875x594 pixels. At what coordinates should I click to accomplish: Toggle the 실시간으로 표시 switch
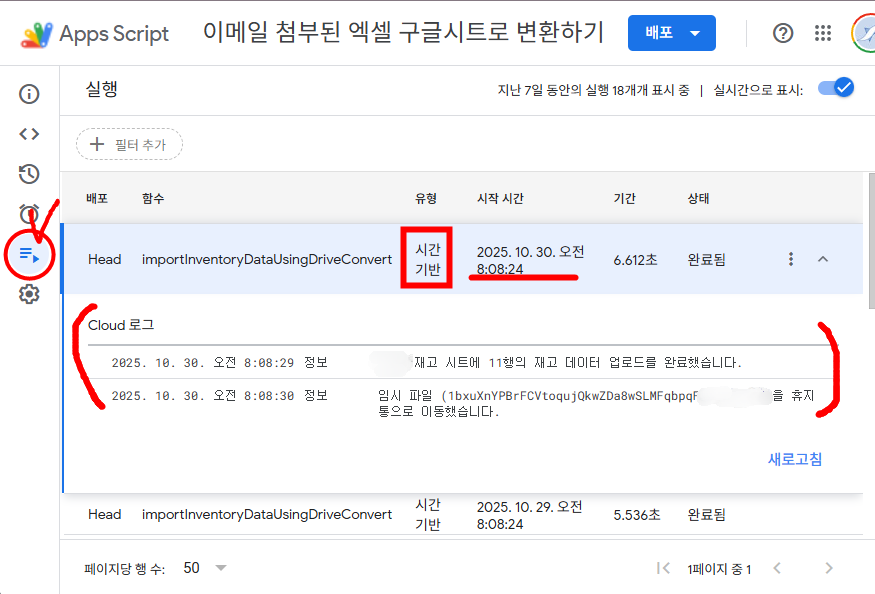click(x=836, y=88)
